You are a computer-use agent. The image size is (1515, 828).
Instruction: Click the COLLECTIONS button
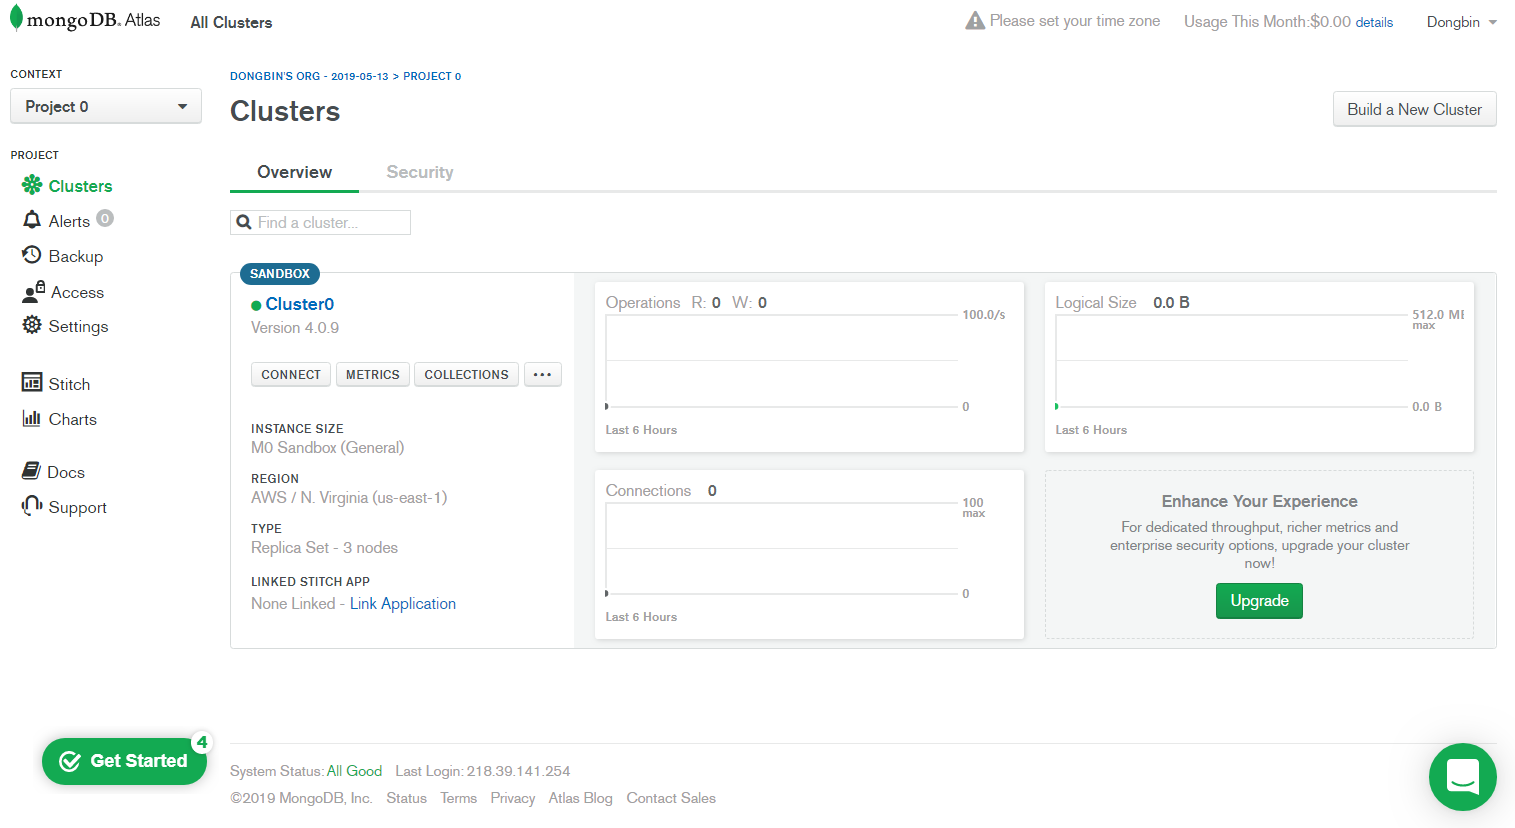(x=466, y=374)
